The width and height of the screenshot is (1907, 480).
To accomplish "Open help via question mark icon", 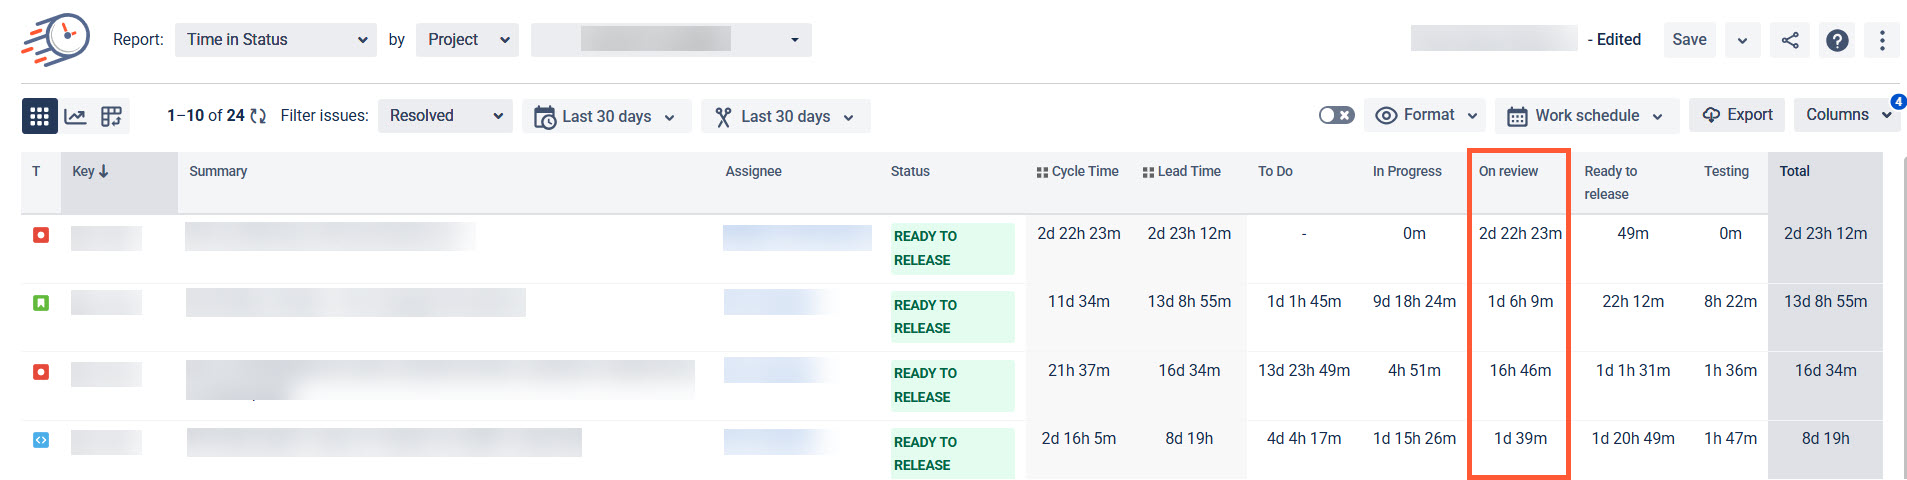I will (1837, 40).
